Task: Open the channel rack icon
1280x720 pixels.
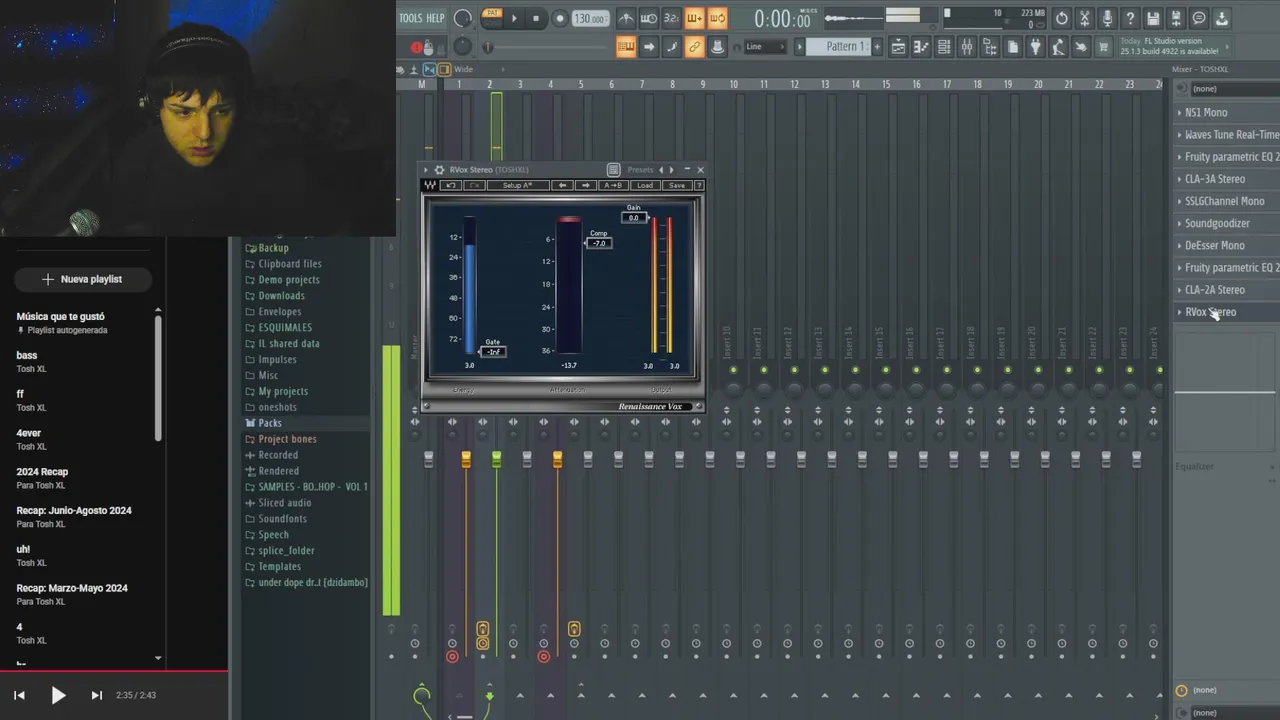Action: [944, 47]
